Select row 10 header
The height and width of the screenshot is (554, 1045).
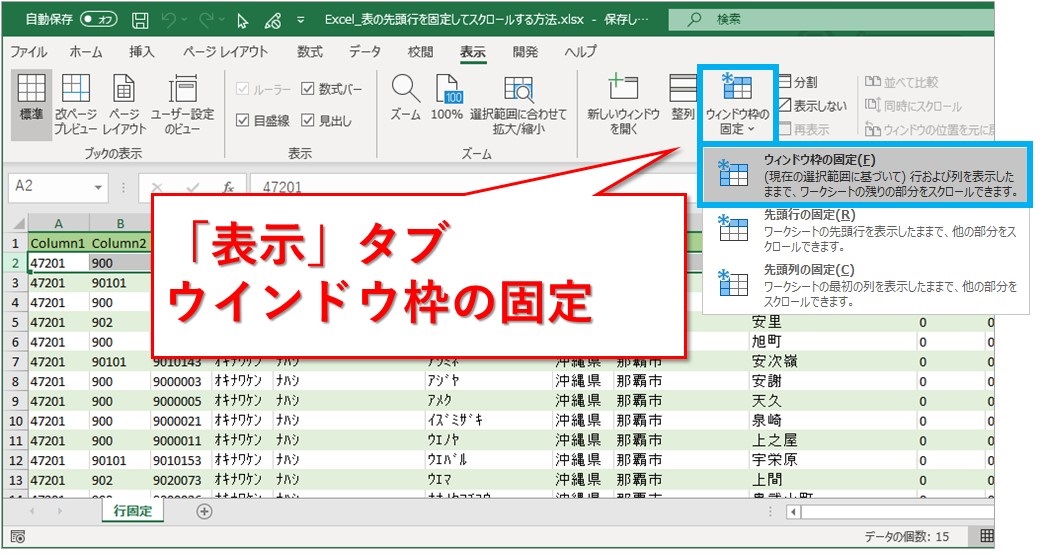pyautogui.click(x=15, y=421)
